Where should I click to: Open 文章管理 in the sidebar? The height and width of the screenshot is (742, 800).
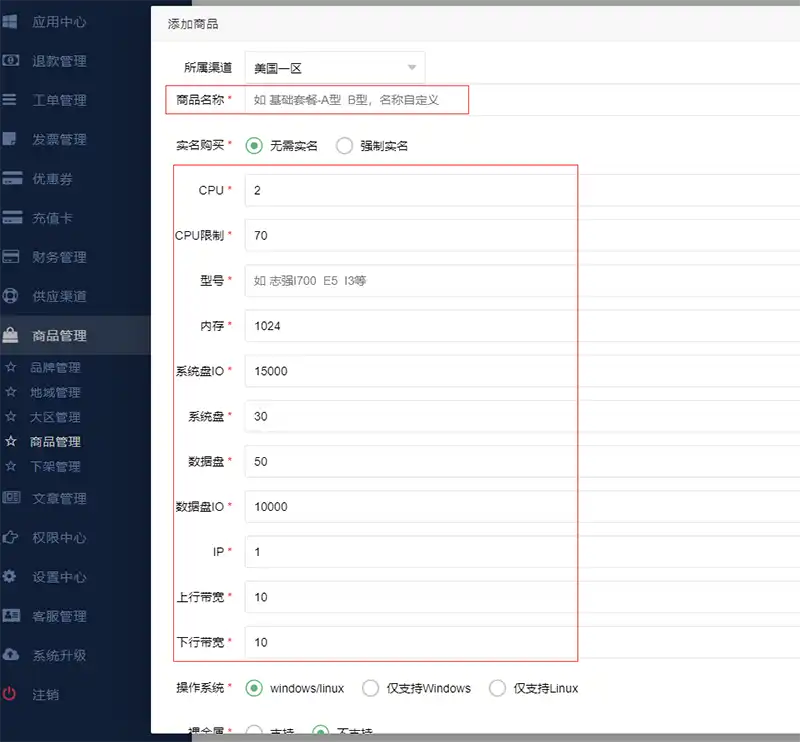[59, 499]
